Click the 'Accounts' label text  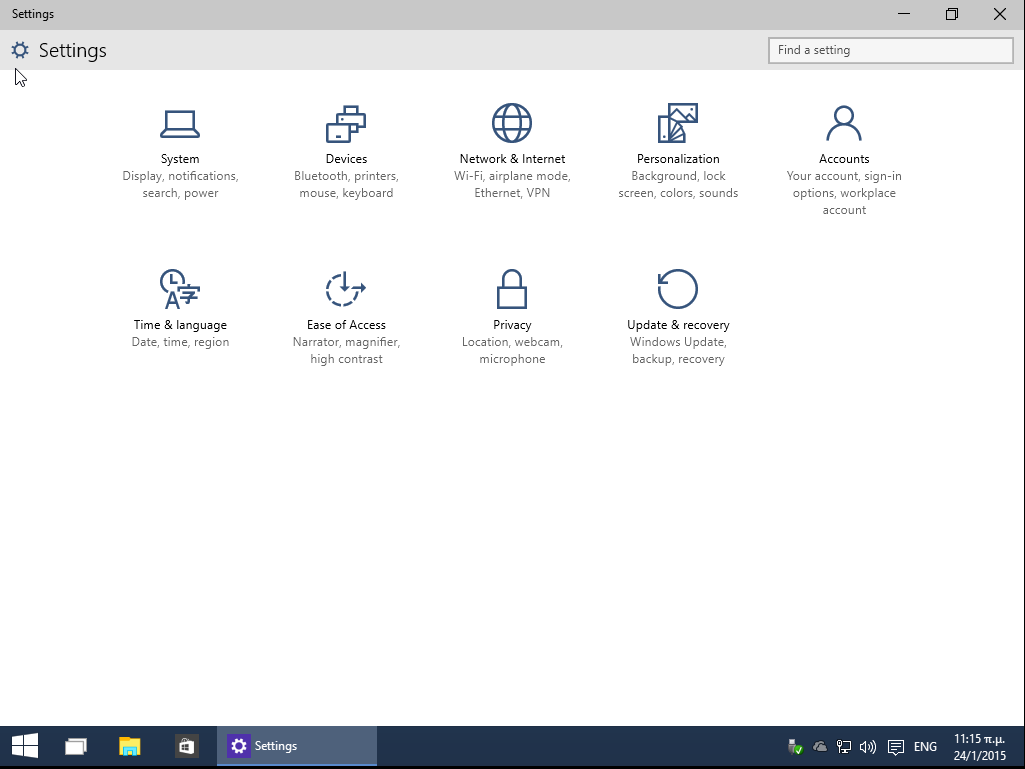[844, 159]
